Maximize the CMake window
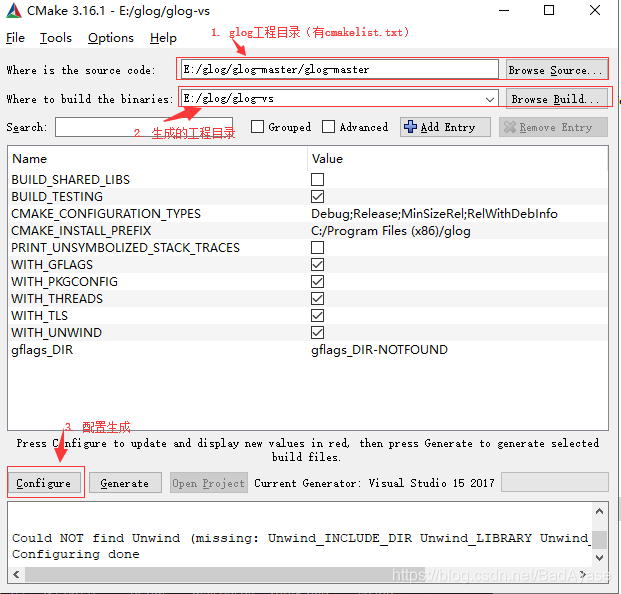621x594 pixels. (549, 11)
